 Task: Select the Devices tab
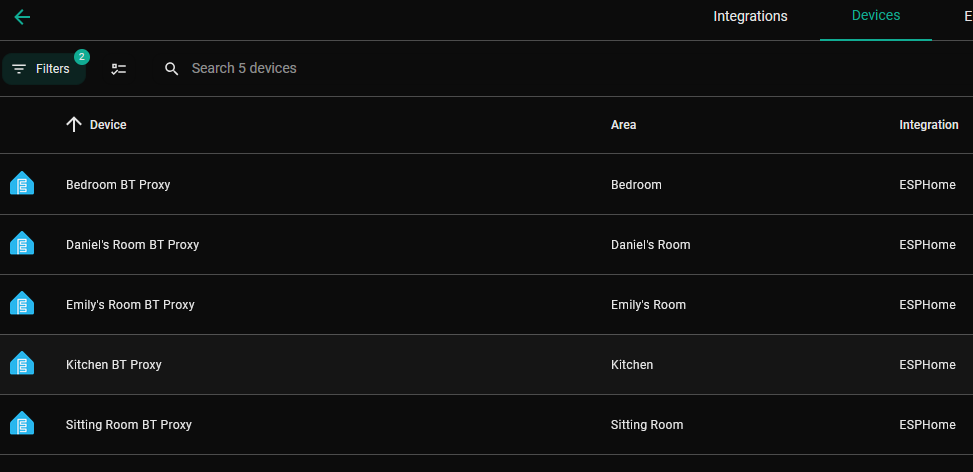coord(875,16)
